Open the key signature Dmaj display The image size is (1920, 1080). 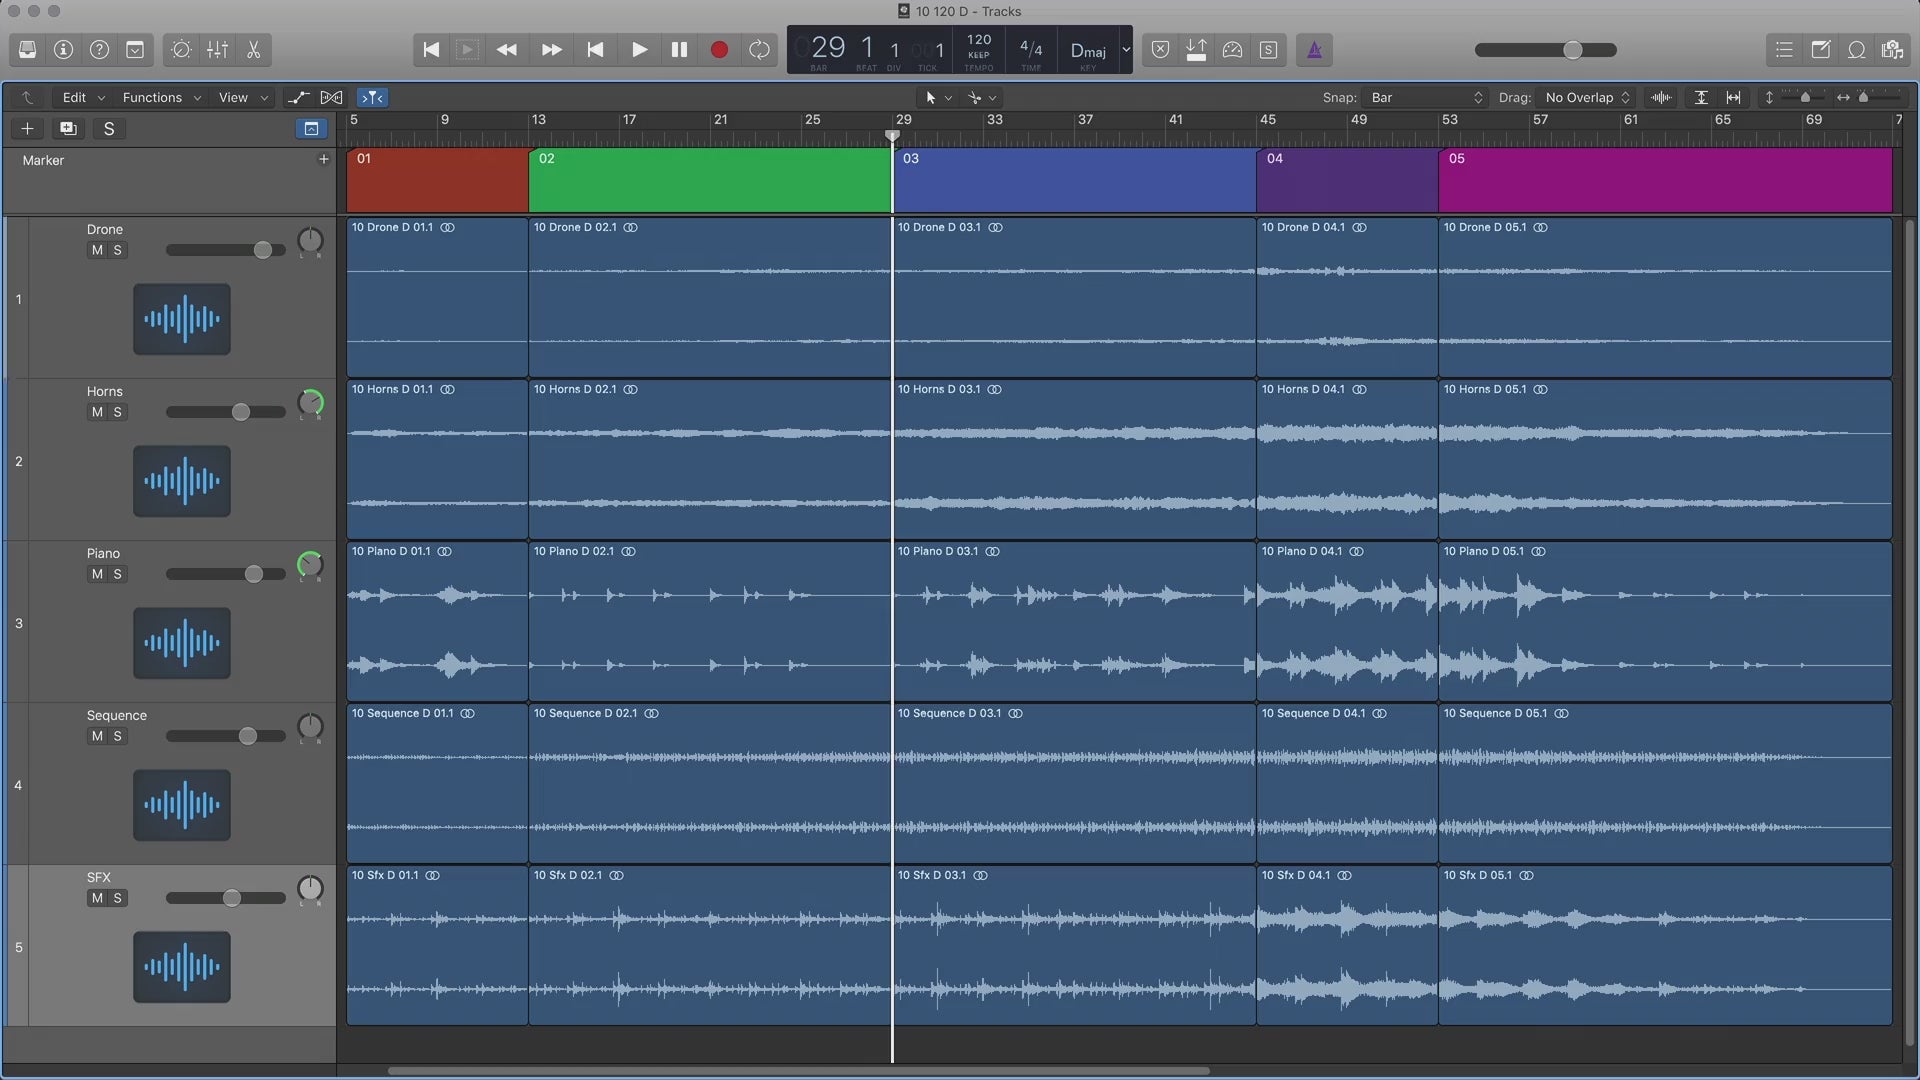coord(1088,51)
